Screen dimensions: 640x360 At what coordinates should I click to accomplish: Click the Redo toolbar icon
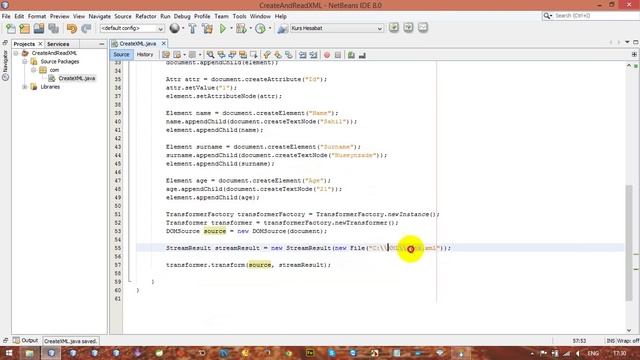point(86,28)
